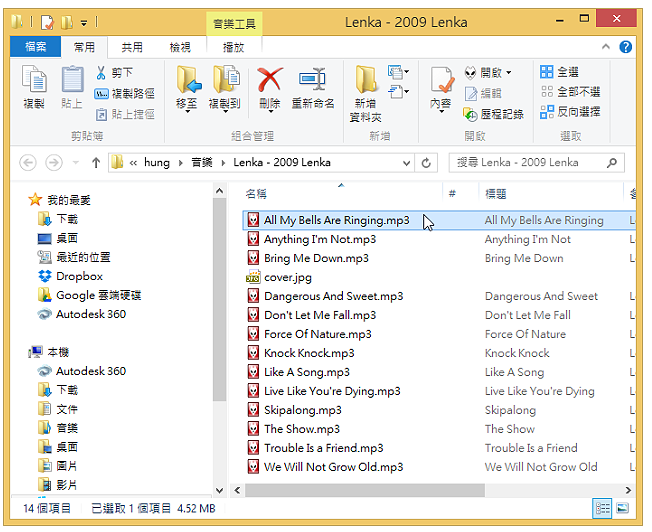The image size is (652, 532).
Task: Click the Paste (貼上) ribbon icon
Action: [x=72, y=86]
